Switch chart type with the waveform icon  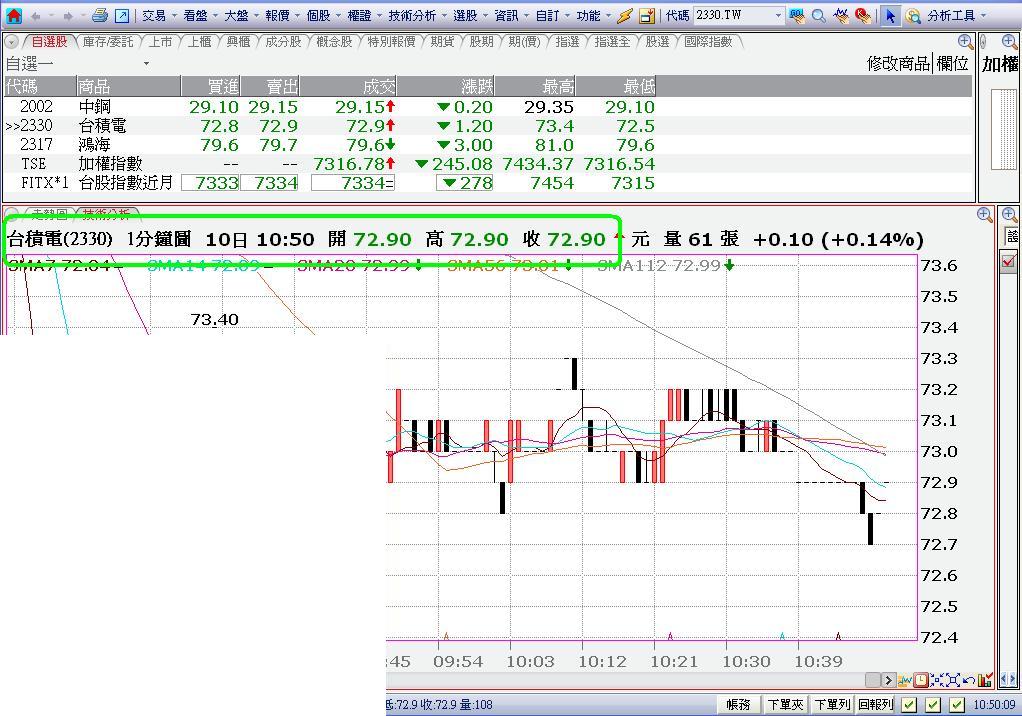pos(904,680)
